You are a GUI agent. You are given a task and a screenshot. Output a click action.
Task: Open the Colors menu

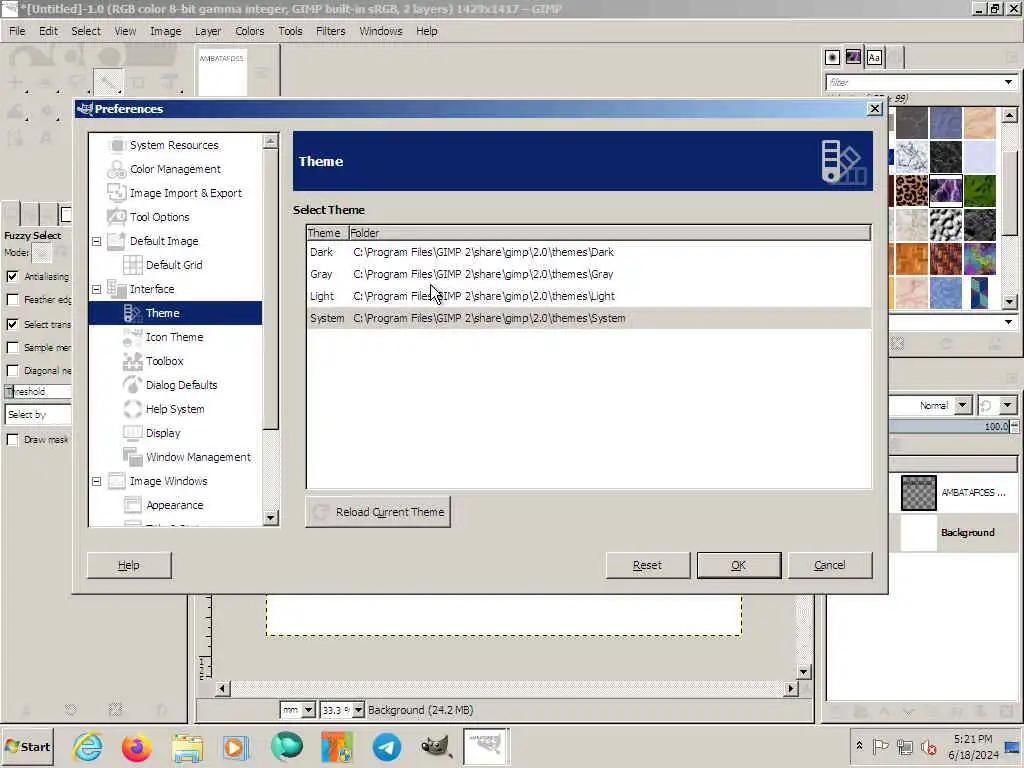249,31
